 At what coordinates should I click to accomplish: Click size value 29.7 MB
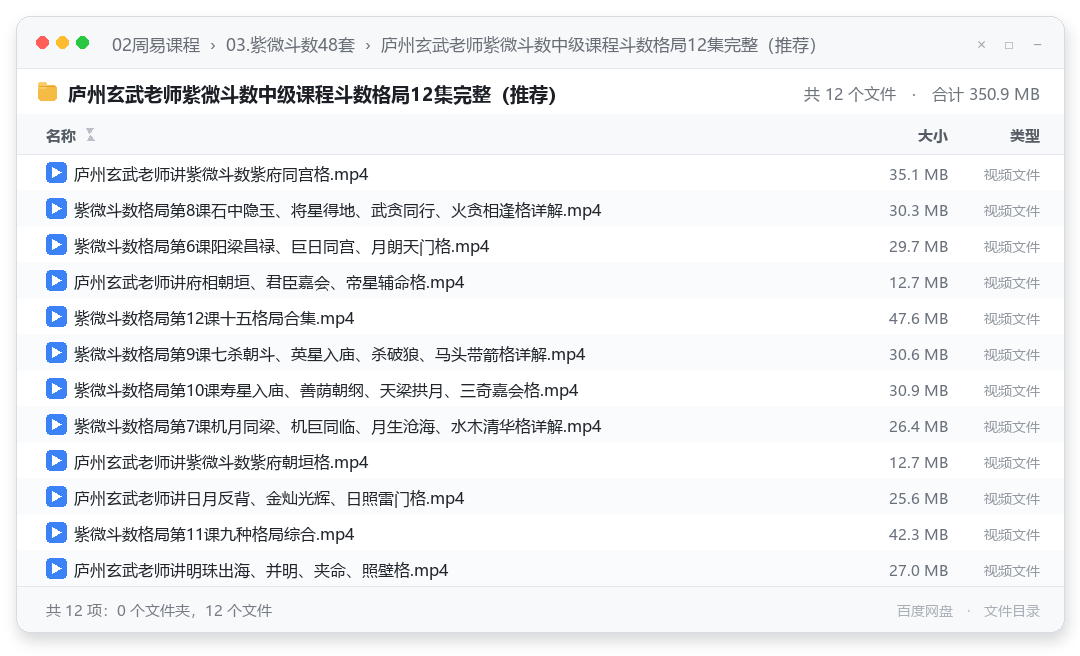pos(918,246)
